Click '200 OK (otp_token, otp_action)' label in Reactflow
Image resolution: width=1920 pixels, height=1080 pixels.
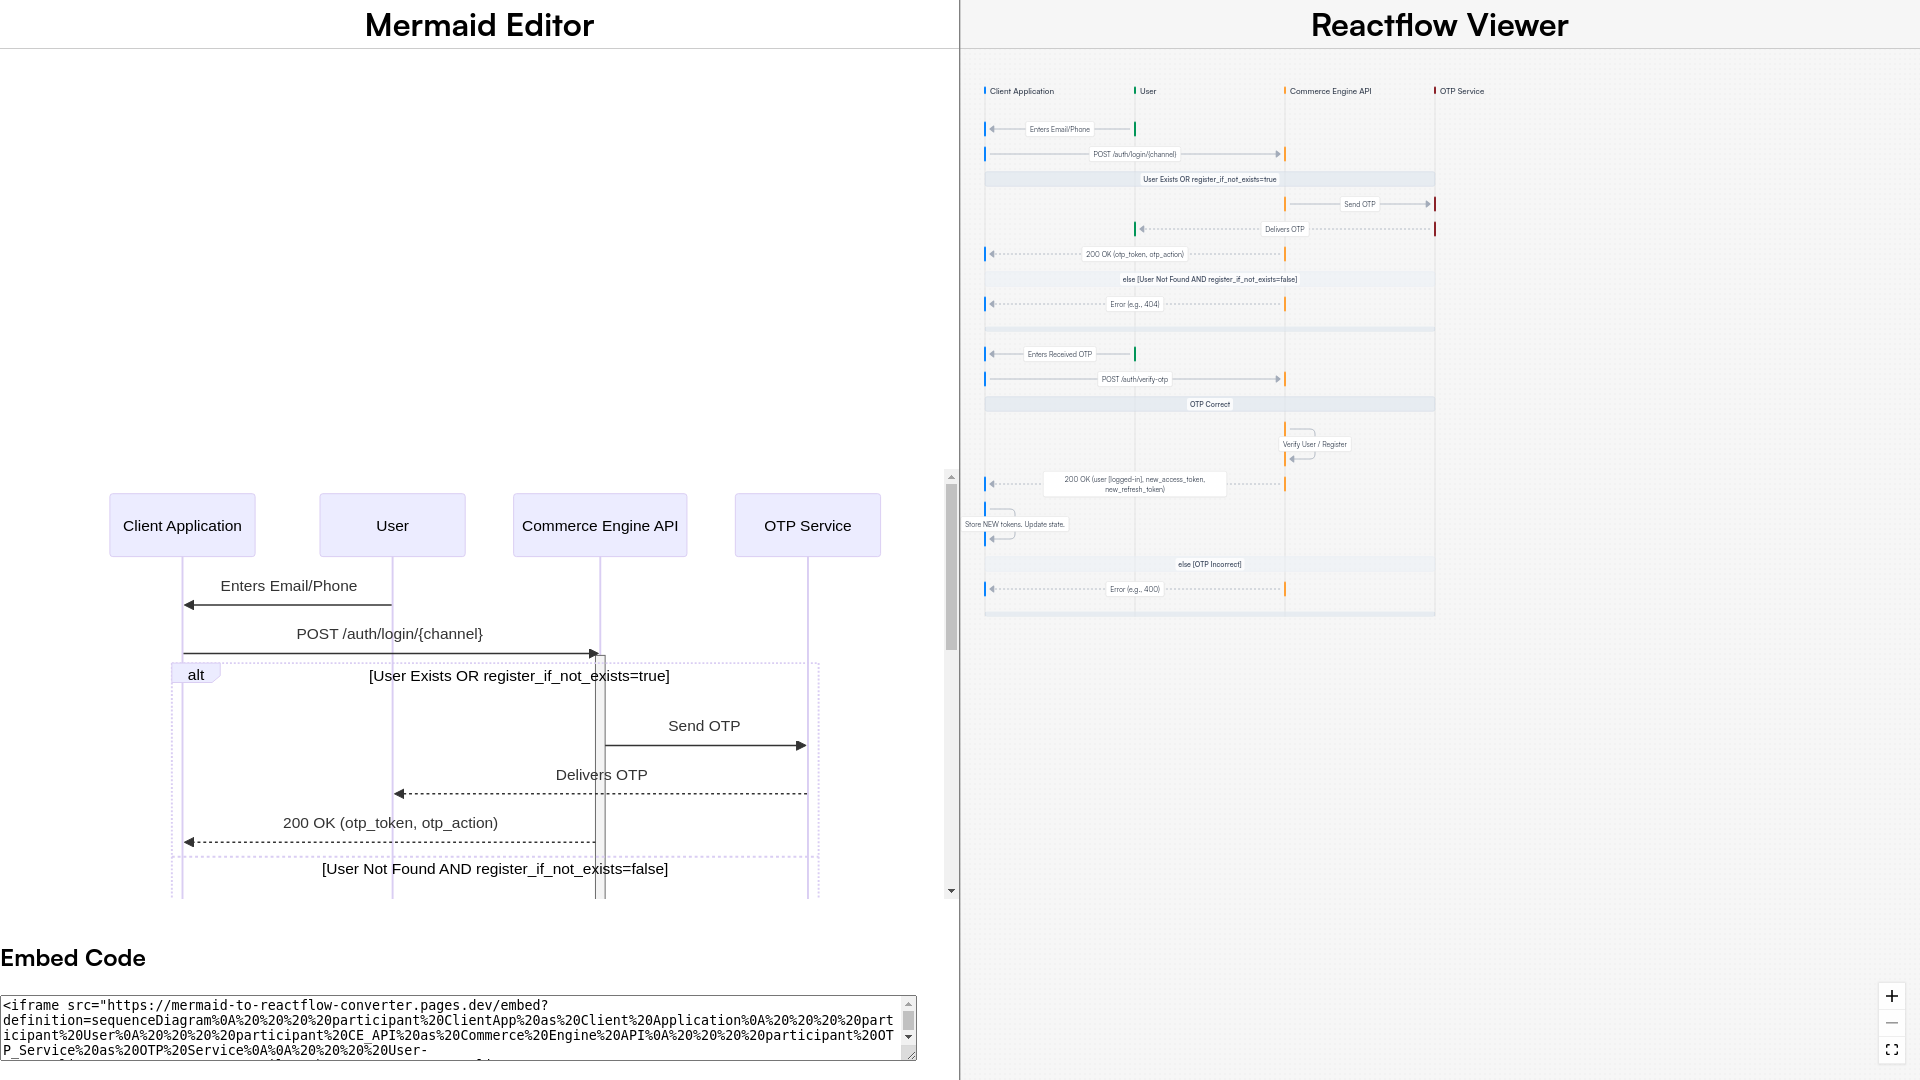pyautogui.click(x=1135, y=254)
